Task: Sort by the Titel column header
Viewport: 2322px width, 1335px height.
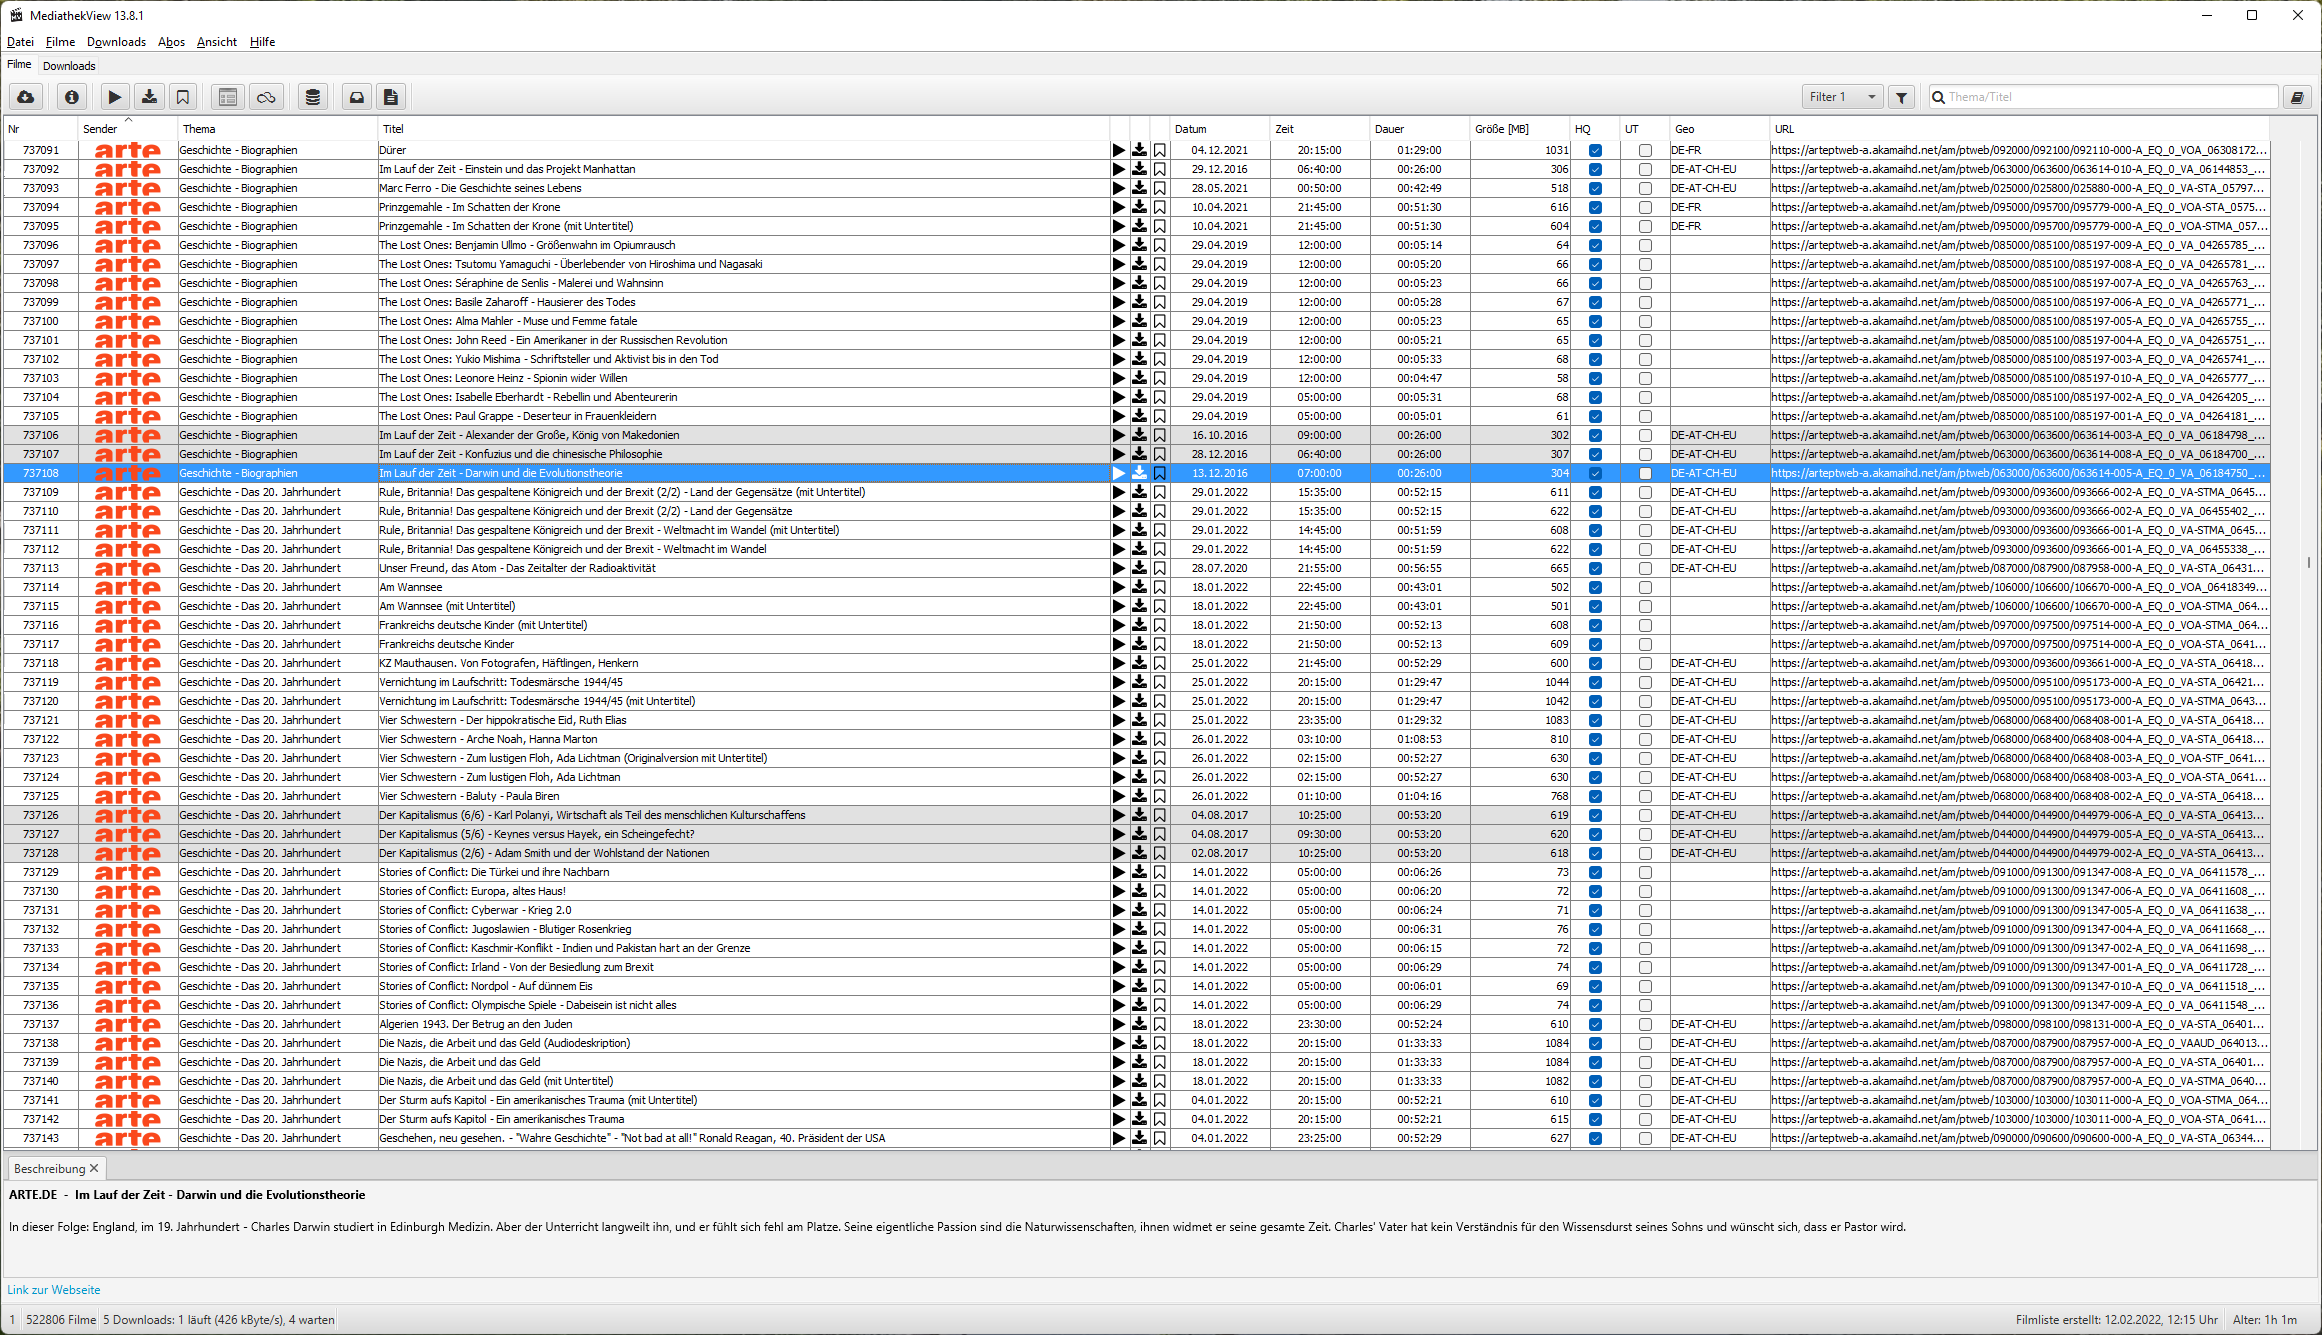Action: [744, 129]
